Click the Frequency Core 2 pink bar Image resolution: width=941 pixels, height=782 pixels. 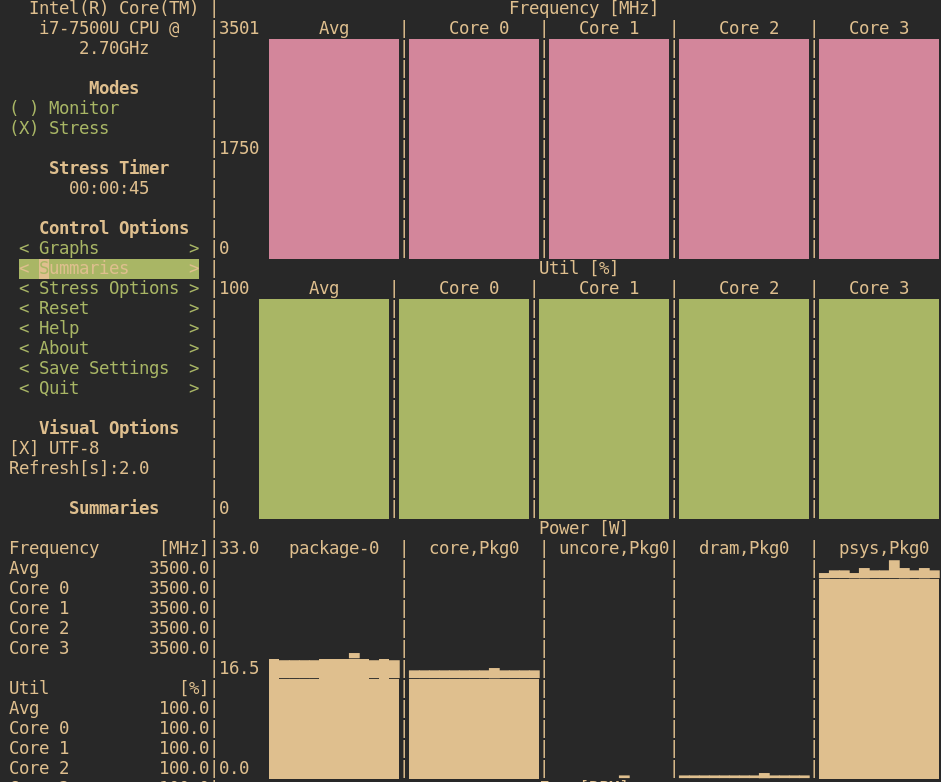(x=744, y=149)
